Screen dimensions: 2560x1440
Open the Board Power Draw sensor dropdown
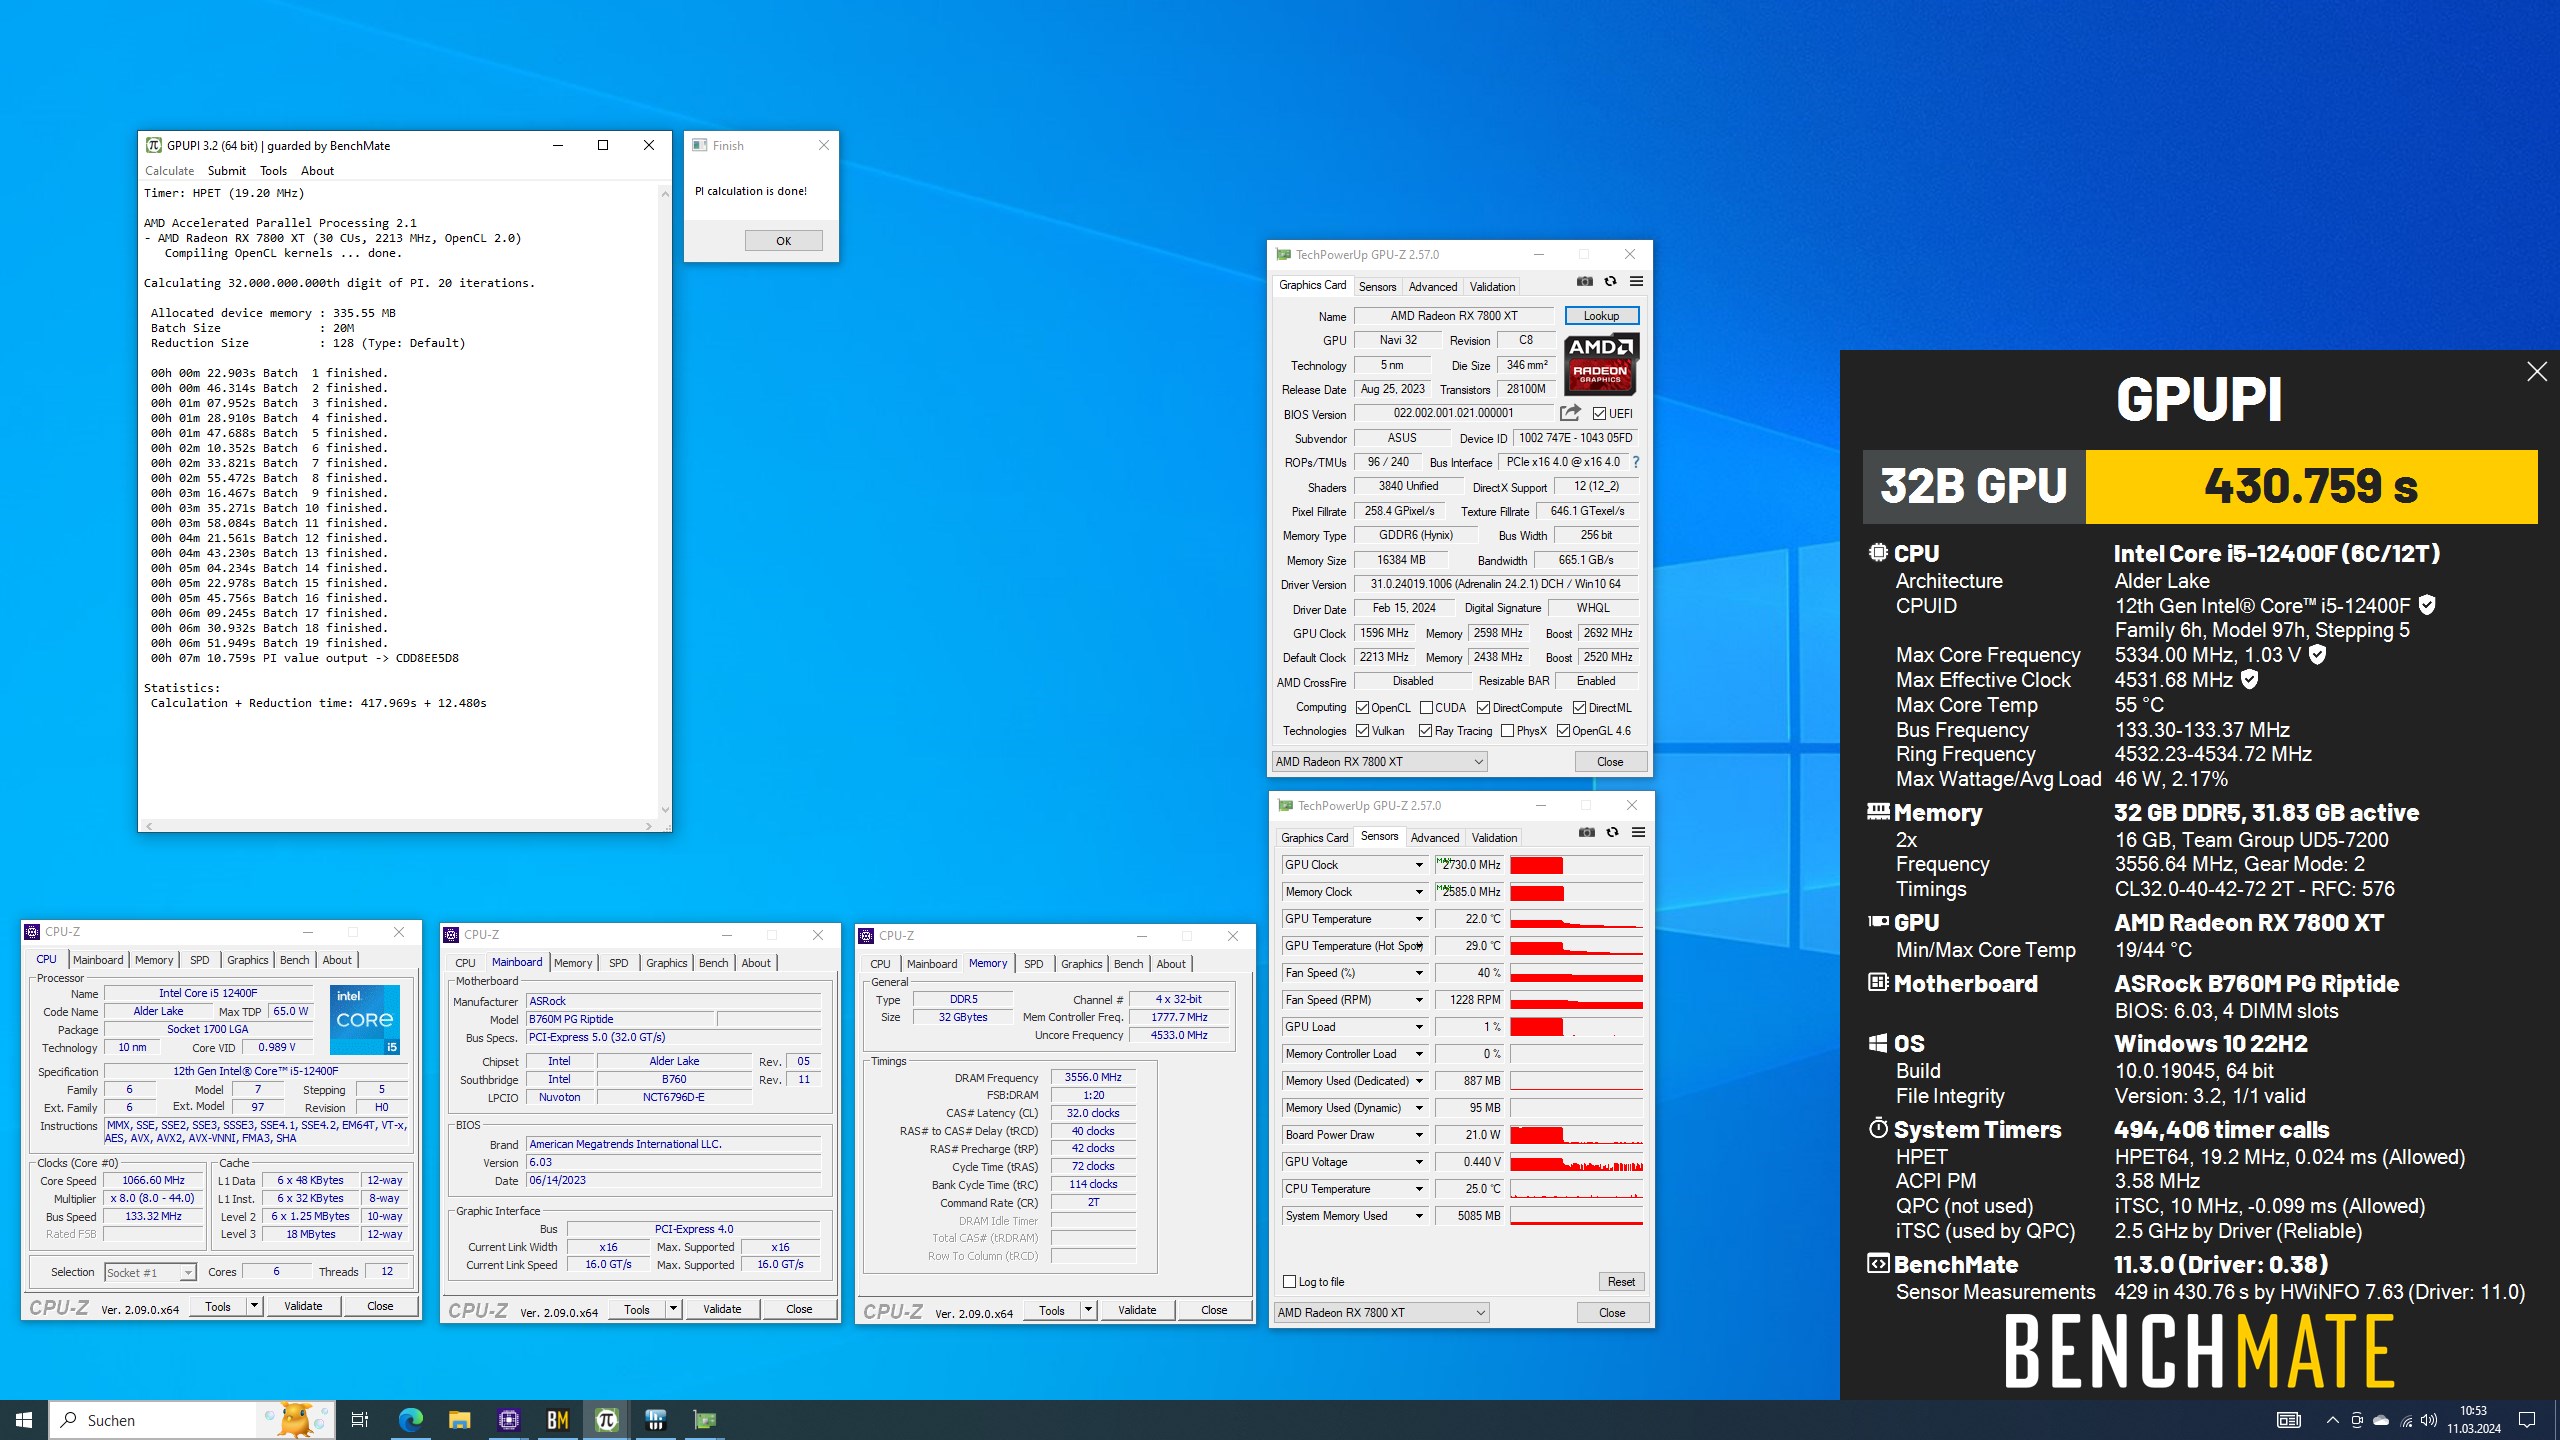tap(1418, 1135)
